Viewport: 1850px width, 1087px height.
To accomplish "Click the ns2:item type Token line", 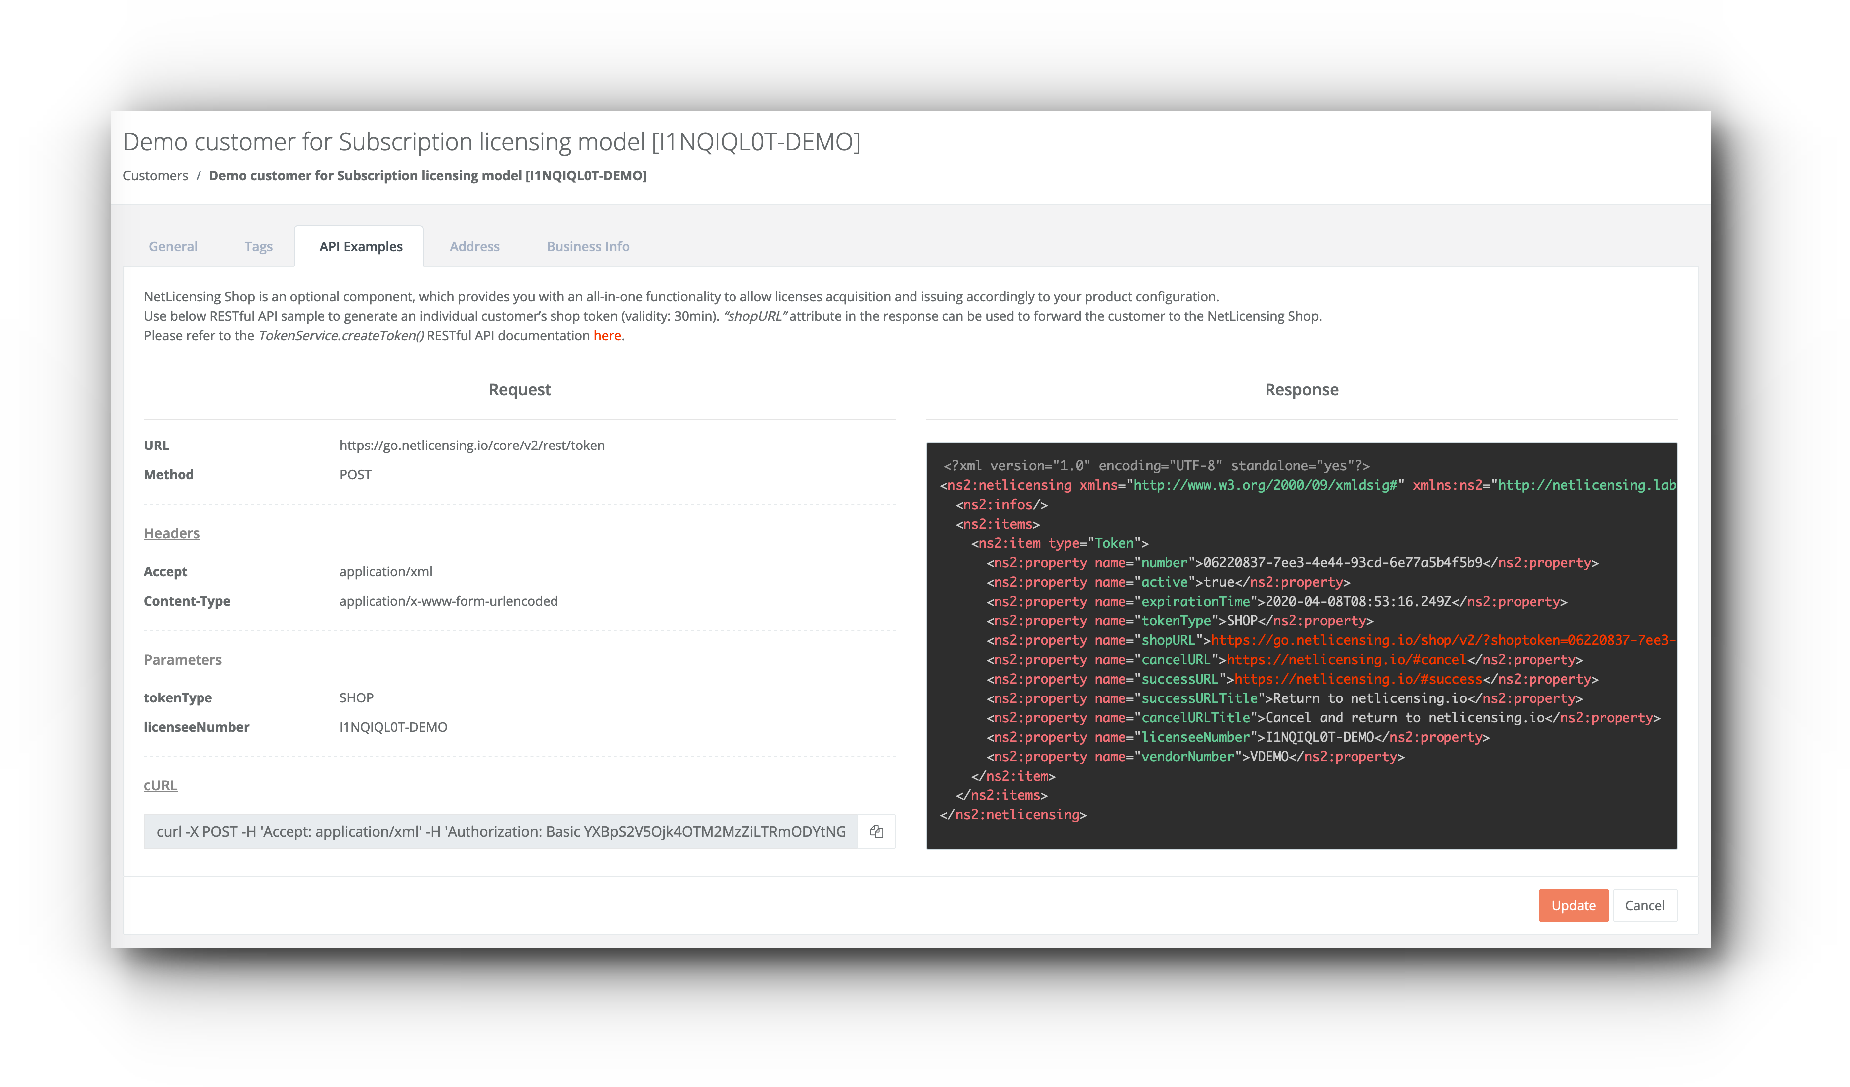I will click(1060, 543).
